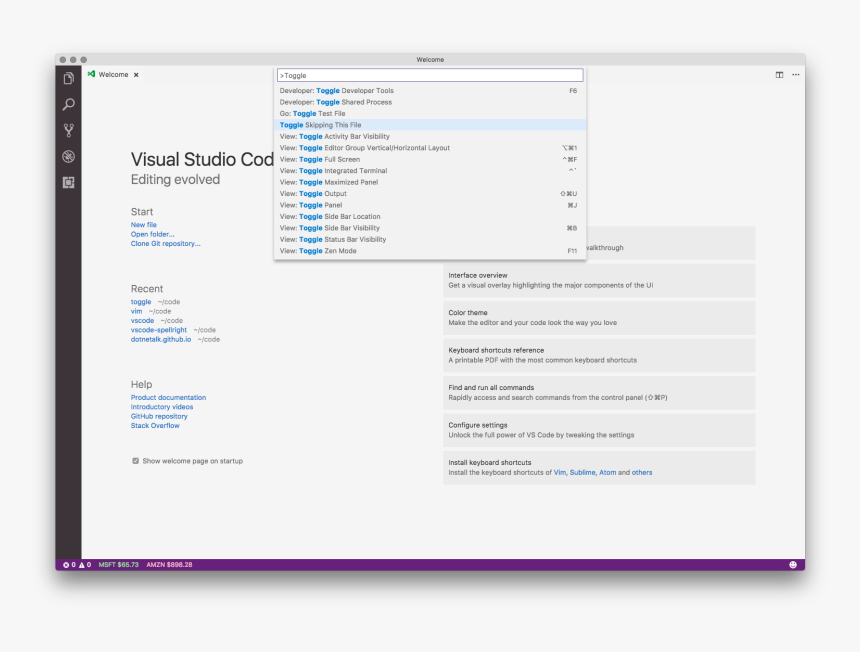
Task: Open the Source Control view icon
Action: [x=69, y=130]
